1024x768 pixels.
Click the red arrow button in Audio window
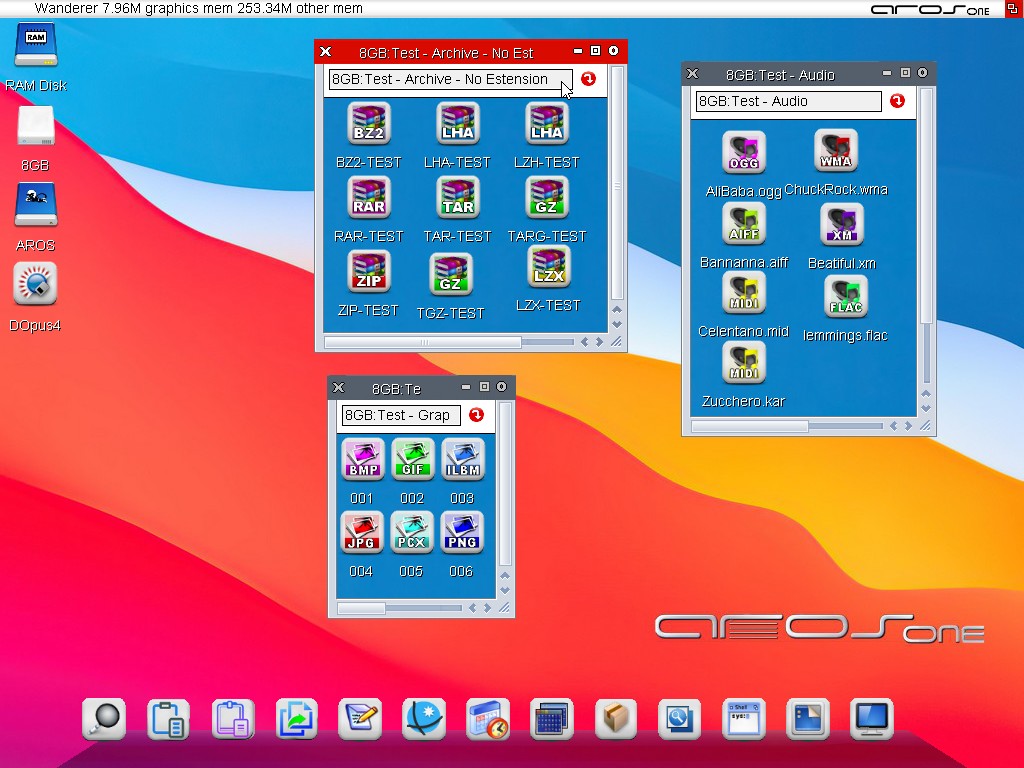click(x=897, y=101)
